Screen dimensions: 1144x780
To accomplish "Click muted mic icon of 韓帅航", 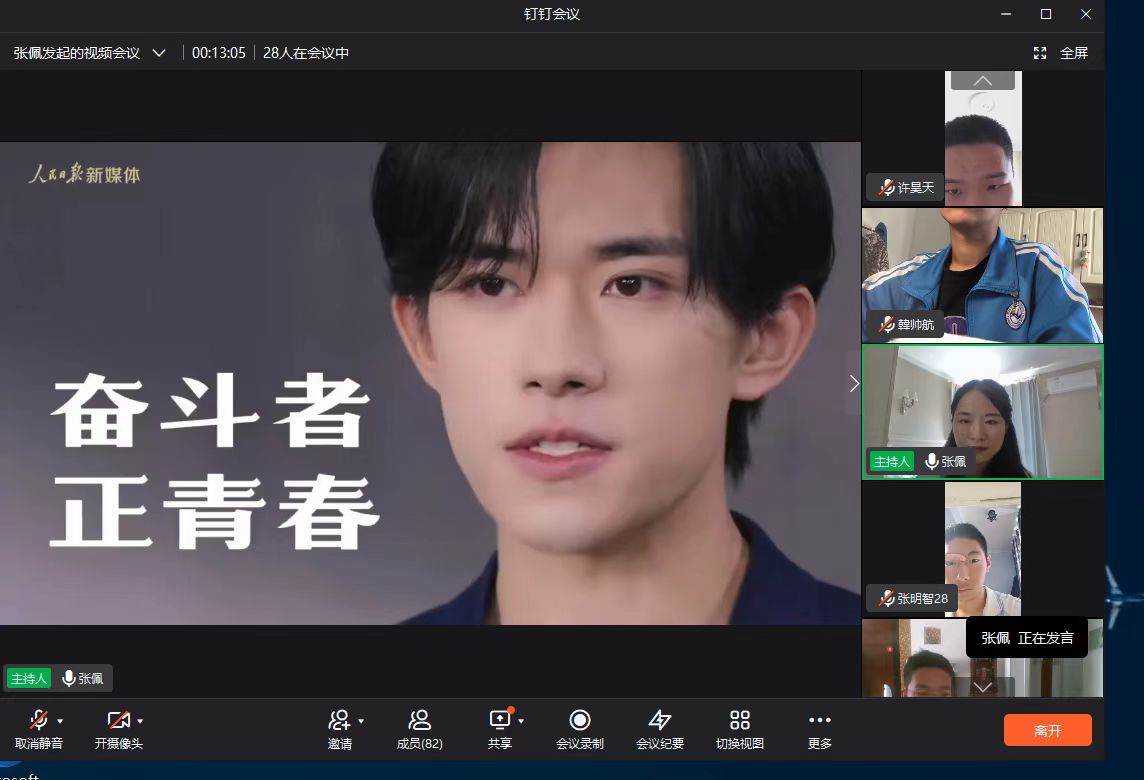I will 886,324.
